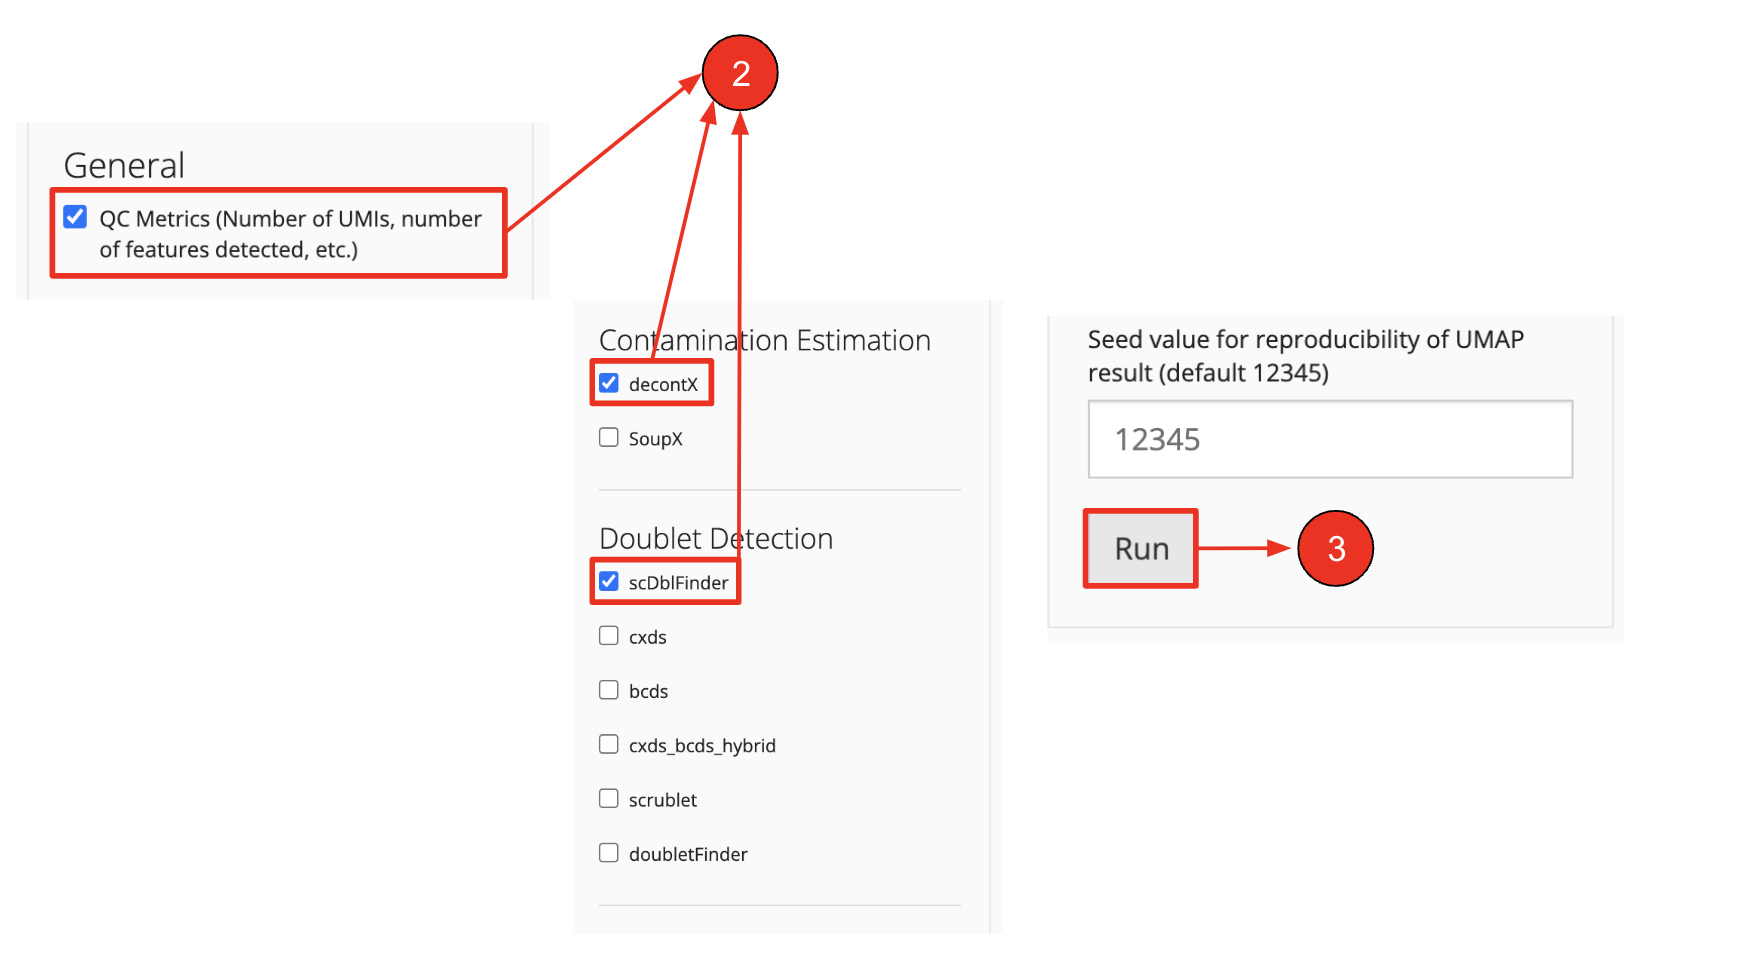Click the Run button

click(x=1141, y=548)
